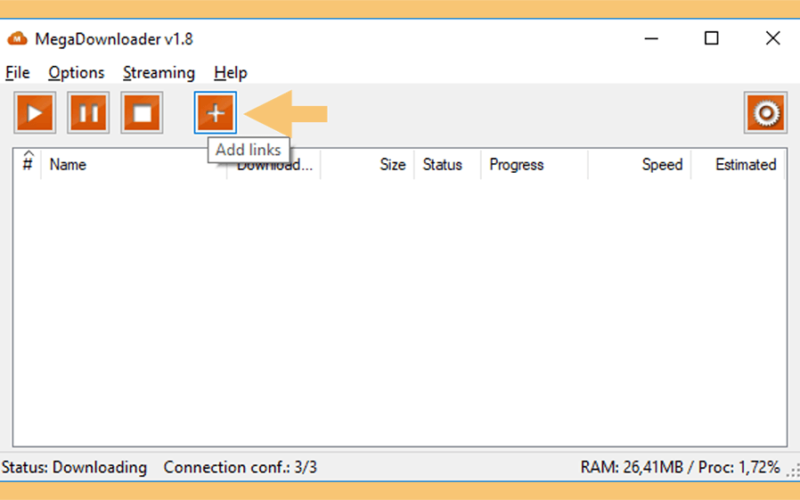Open settings via the gear icon
This screenshot has height=500, width=800.
pos(765,113)
